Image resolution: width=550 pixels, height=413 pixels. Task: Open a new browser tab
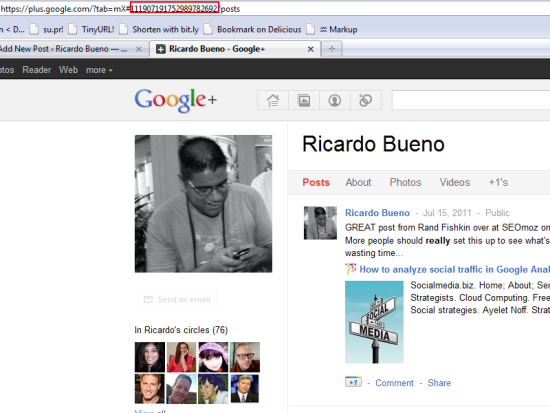coord(332,49)
